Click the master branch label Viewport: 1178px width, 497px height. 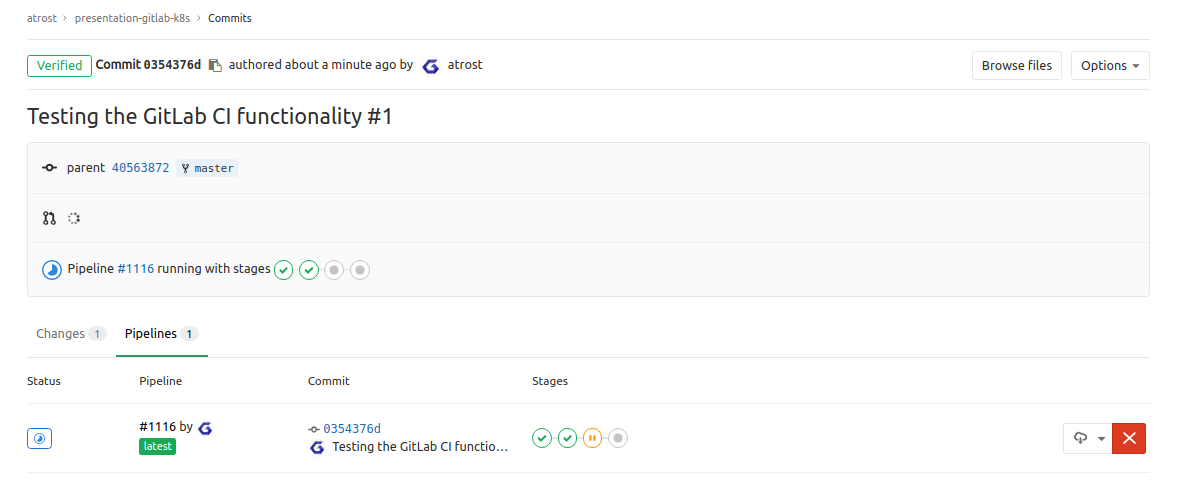click(x=208, y=168)
